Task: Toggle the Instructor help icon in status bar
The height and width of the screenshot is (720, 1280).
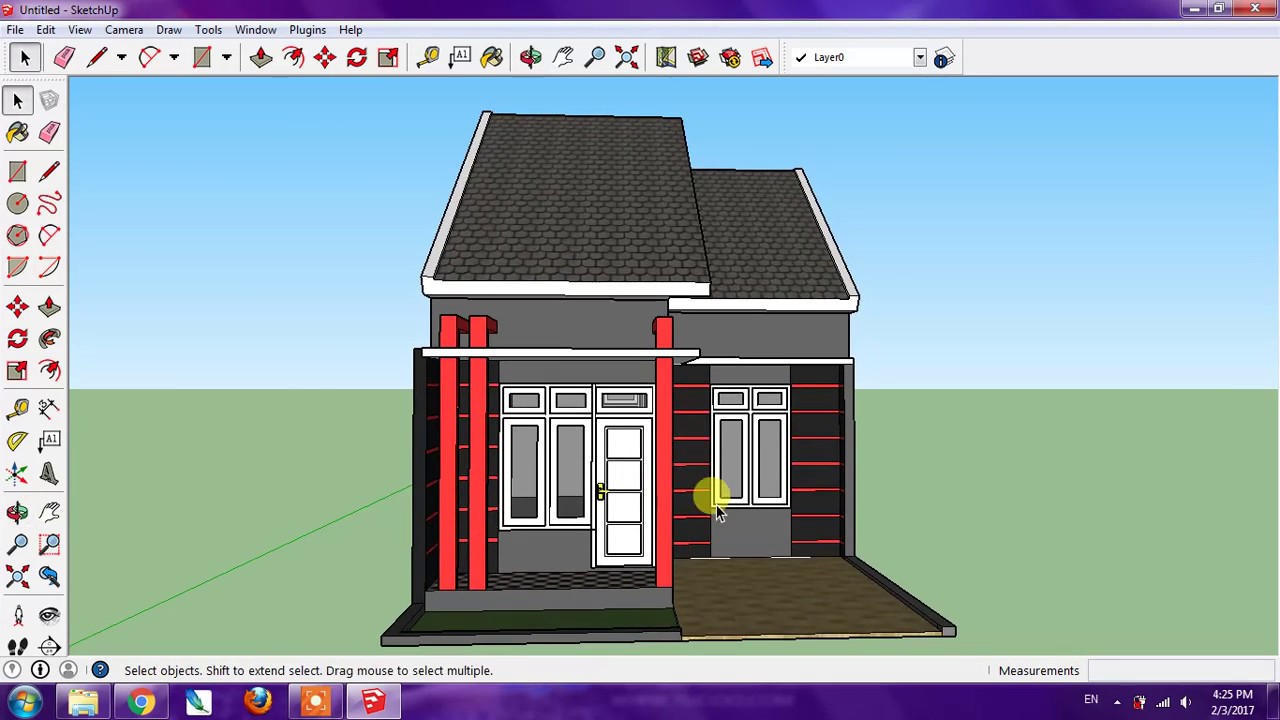Action: pos(100,670)
